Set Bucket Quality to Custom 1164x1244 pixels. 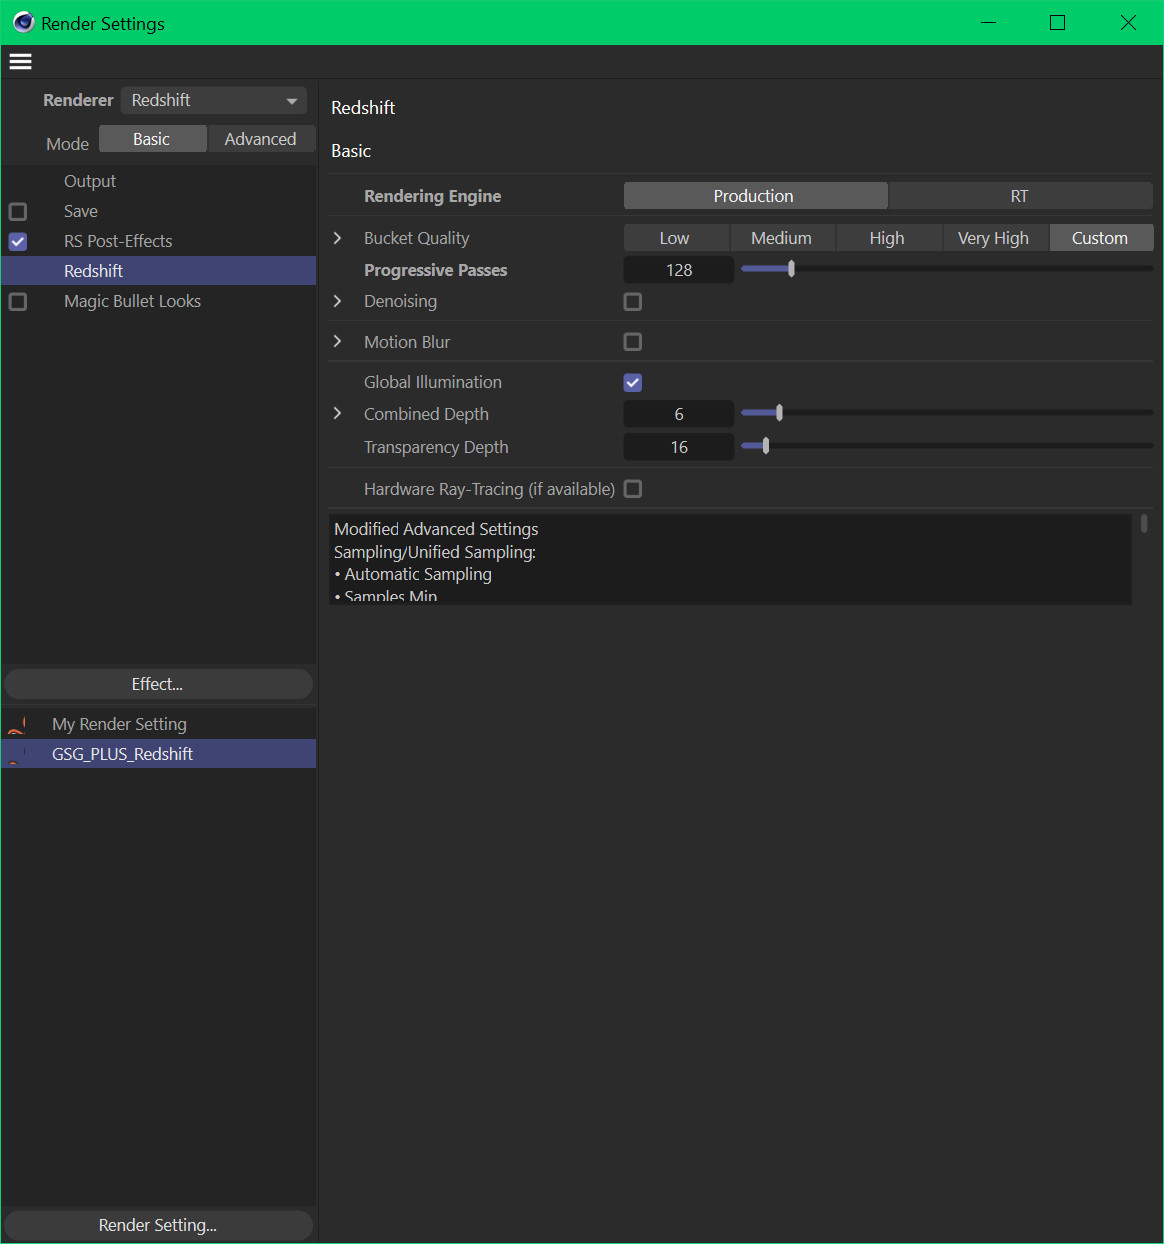coord(1101,238)
